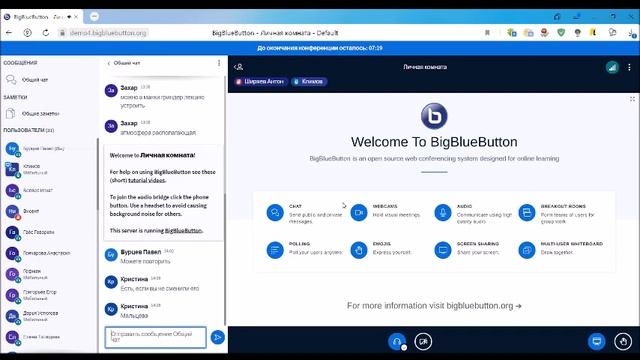Click the Клюков talking indicator badge
The image size is (640, 360).
coord(309,82)
